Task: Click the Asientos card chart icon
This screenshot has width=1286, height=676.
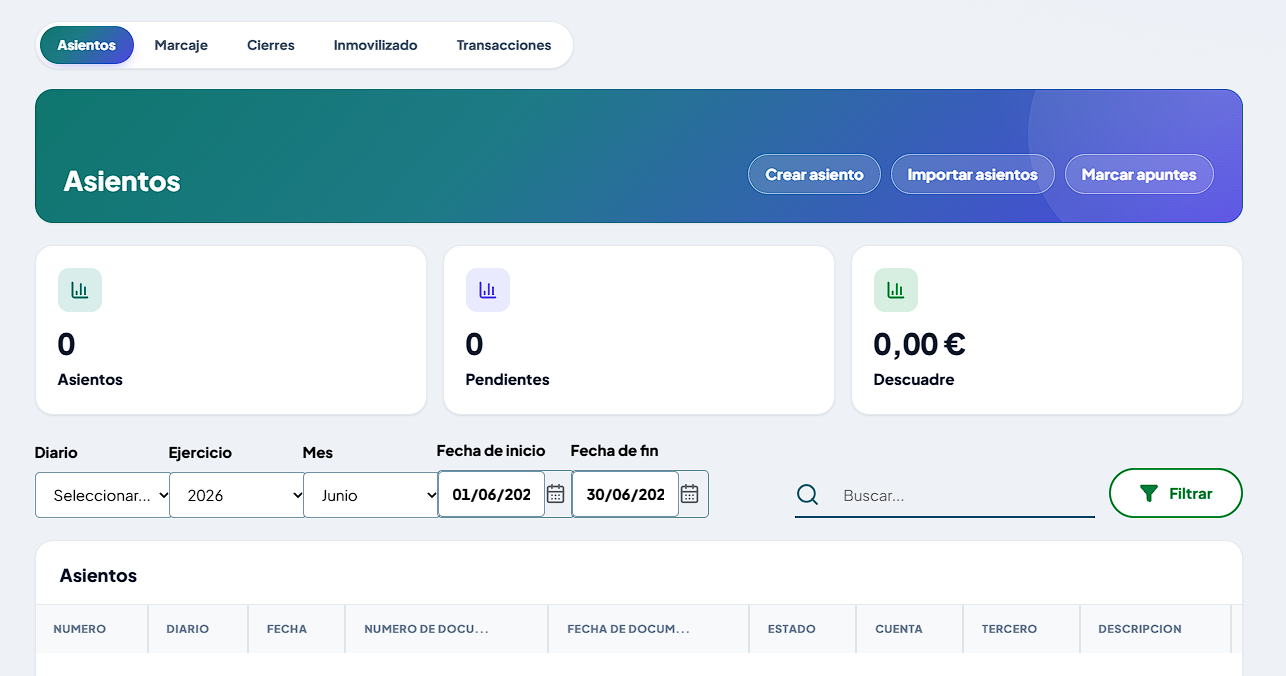Action: tap(80, 290)
